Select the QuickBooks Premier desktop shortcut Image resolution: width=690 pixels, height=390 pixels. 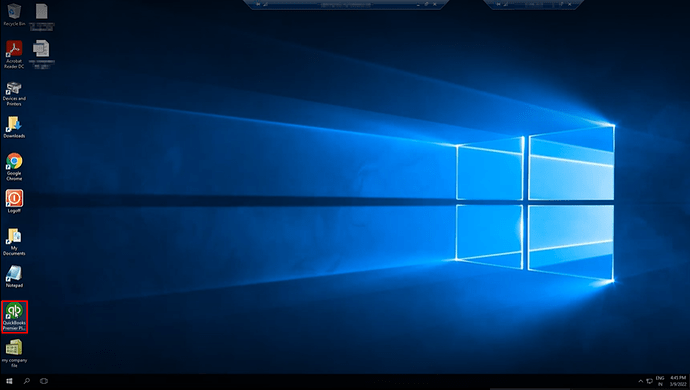15,316
